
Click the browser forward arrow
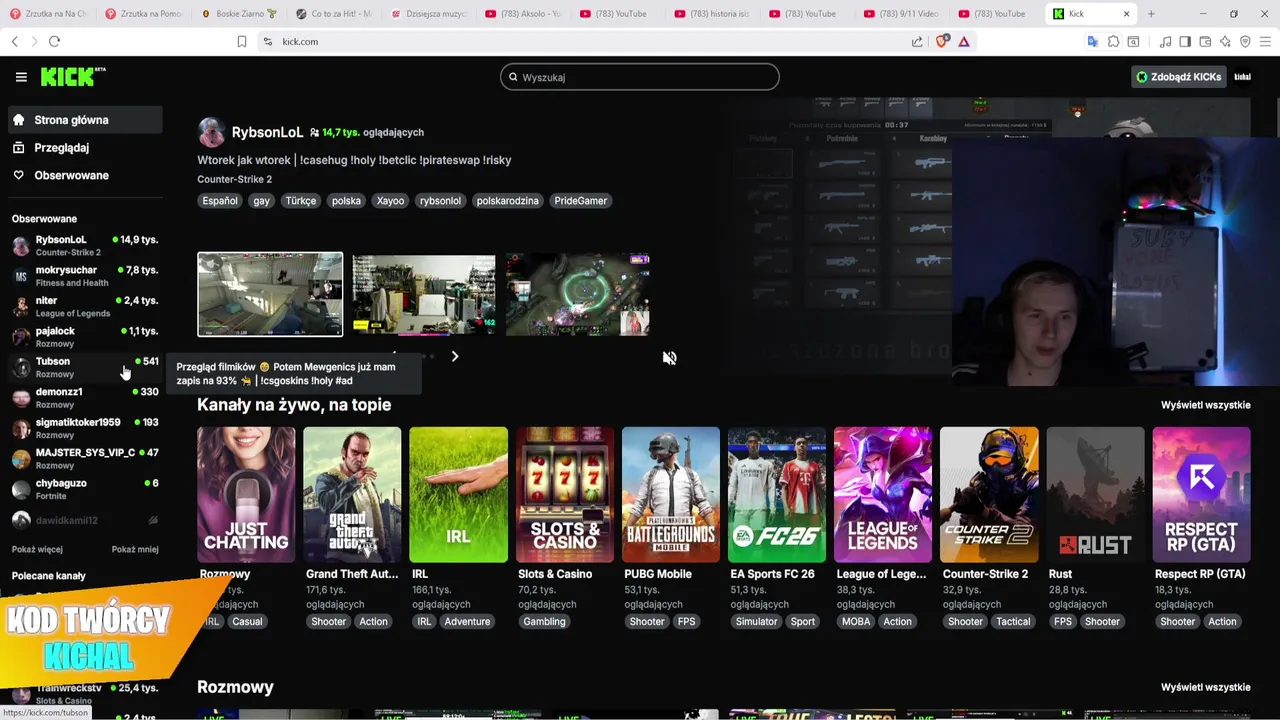tap(33, 41)
